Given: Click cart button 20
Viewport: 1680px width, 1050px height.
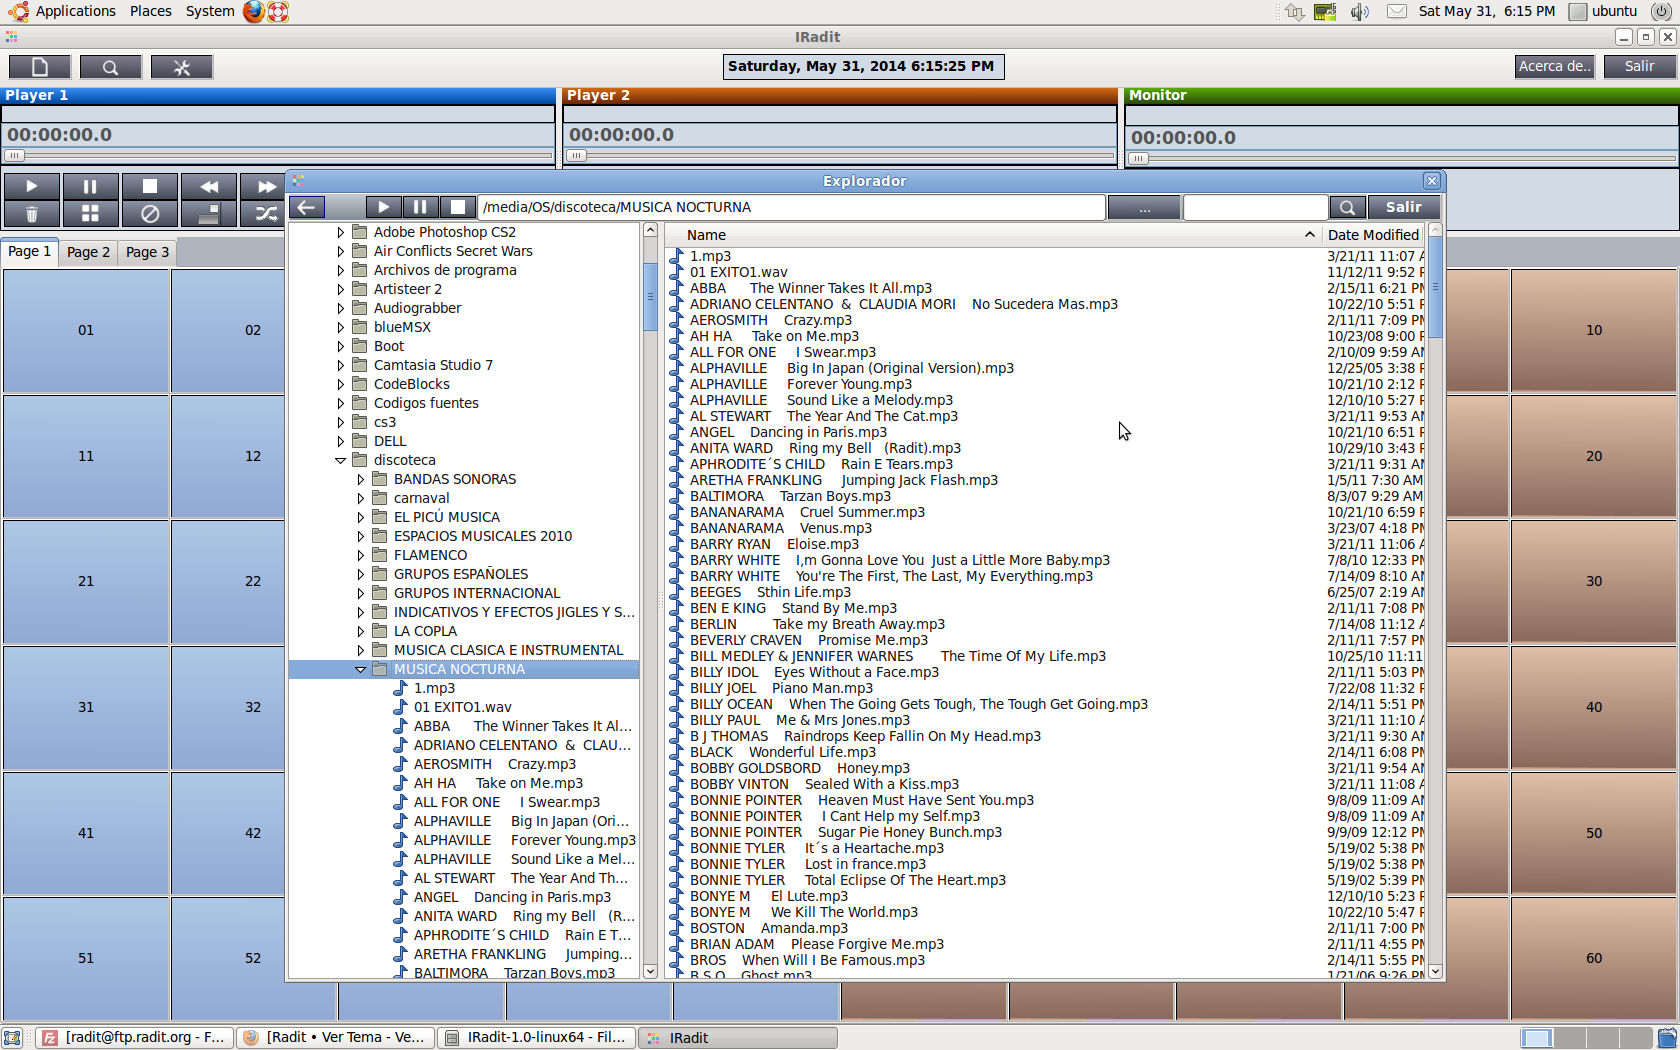Looking at the screenshot, I should 1594,456.
